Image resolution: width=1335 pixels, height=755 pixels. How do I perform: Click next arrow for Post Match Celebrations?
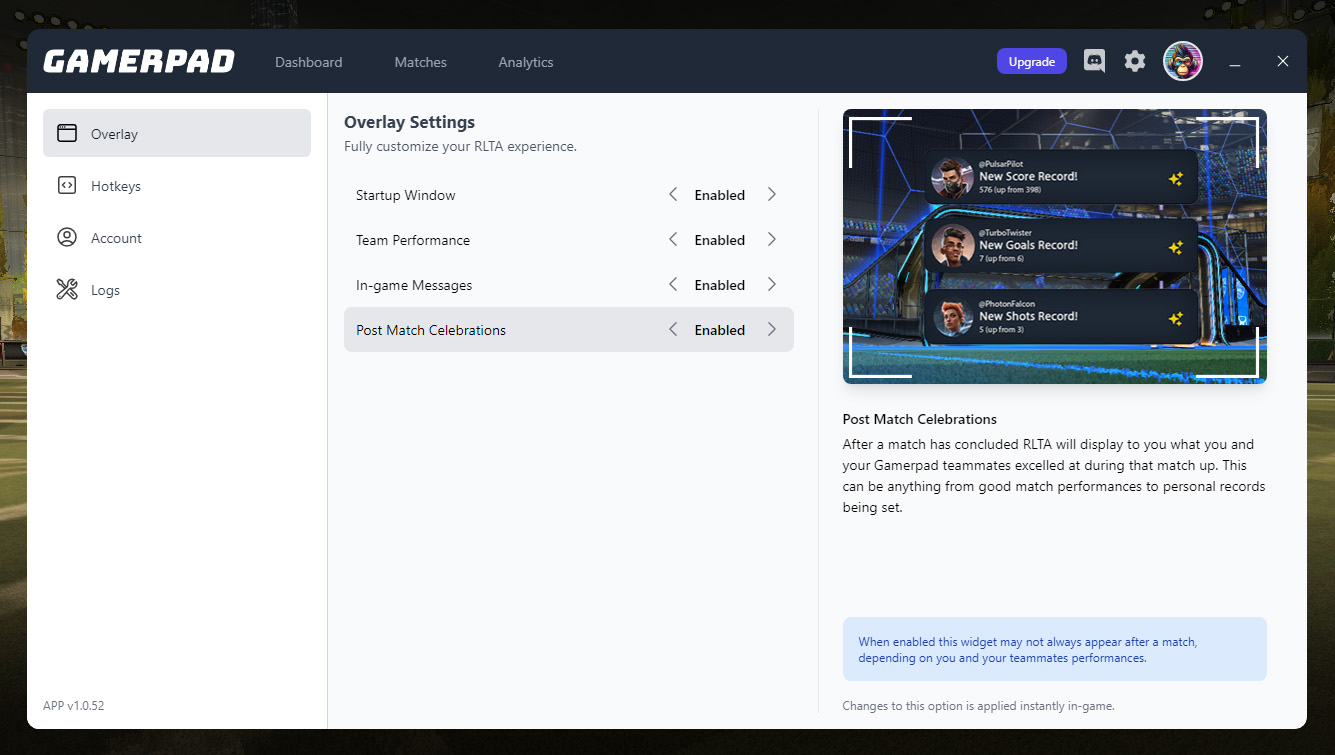(772, 329)
